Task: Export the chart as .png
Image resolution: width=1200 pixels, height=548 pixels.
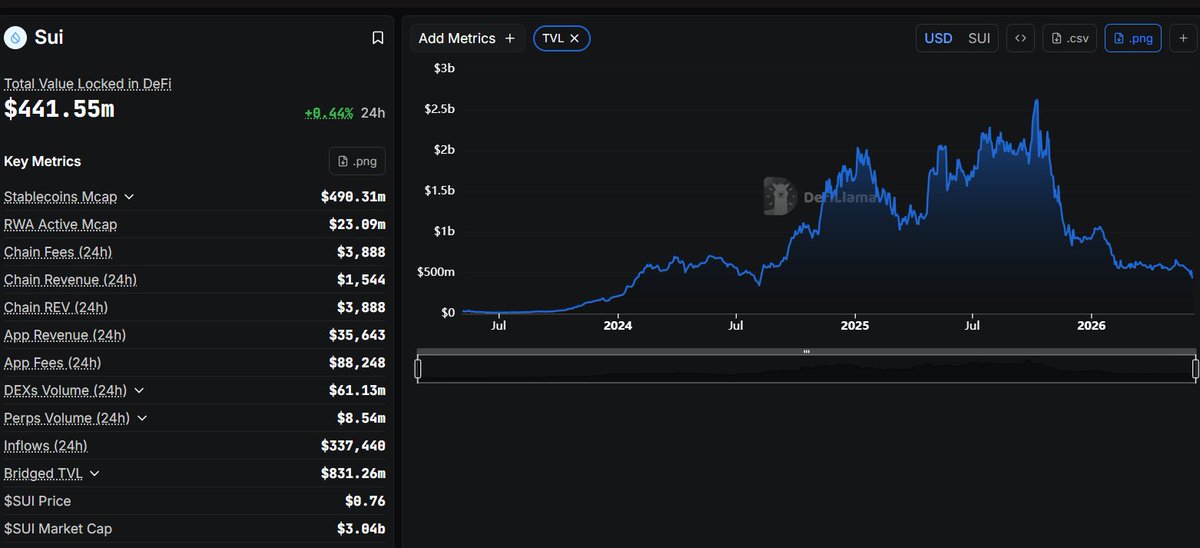Action: pyautogui.click(x=1133, y=38)
